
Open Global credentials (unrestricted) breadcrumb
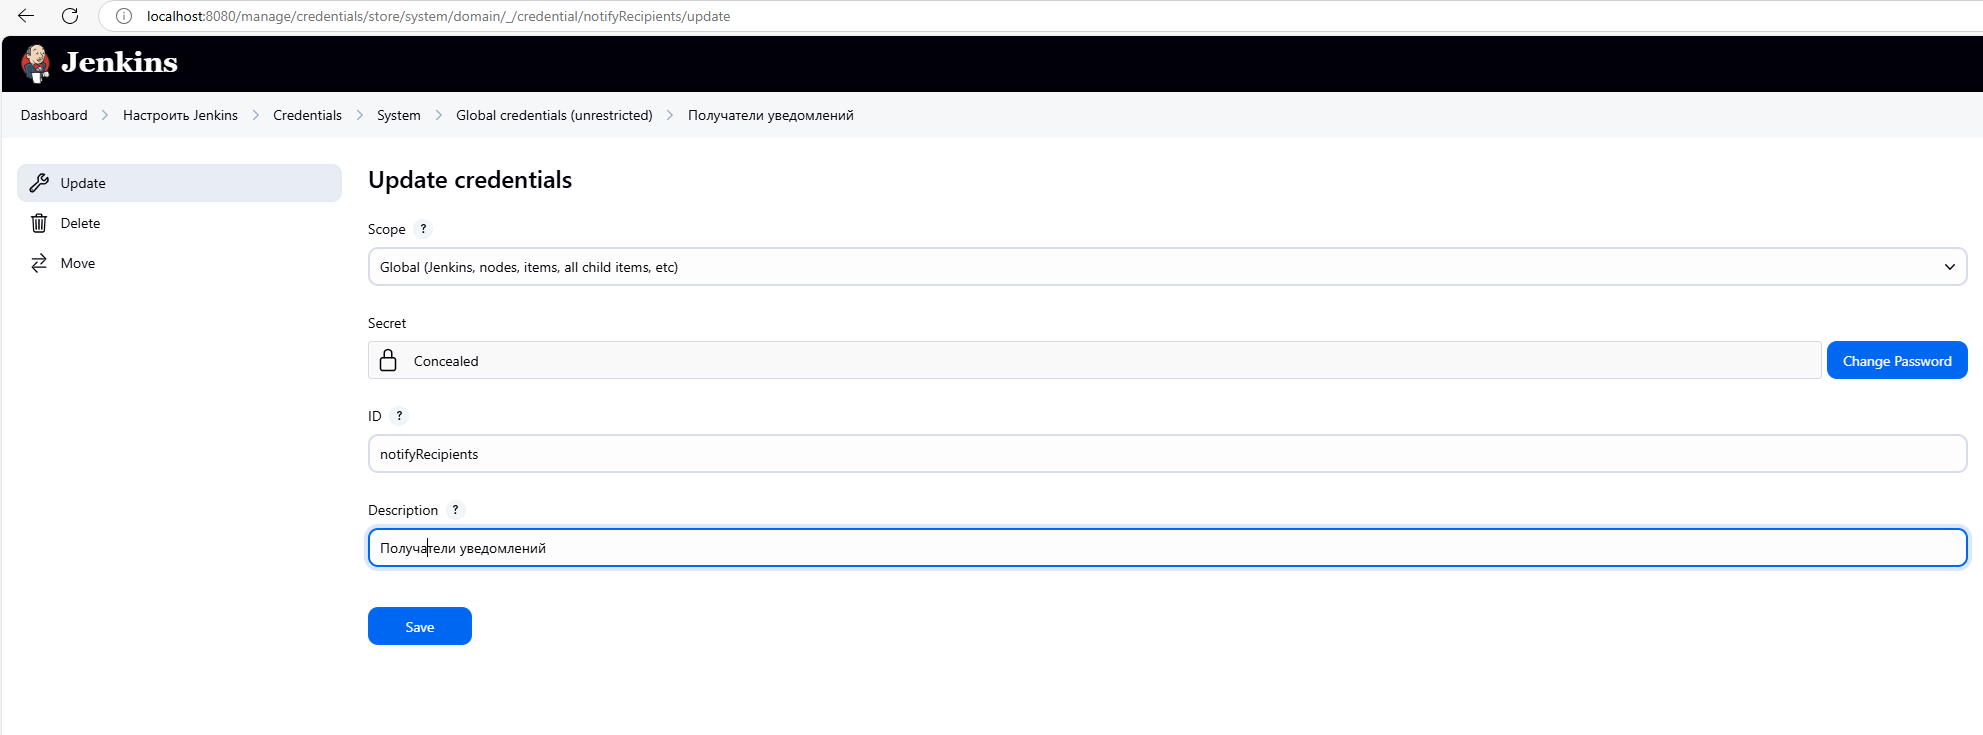[x=554, y=115]
